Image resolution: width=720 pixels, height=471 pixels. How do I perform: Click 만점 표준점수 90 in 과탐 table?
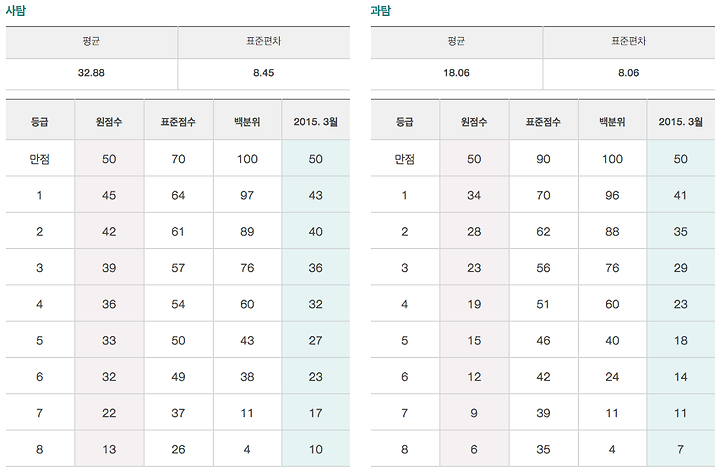(543, 159)
